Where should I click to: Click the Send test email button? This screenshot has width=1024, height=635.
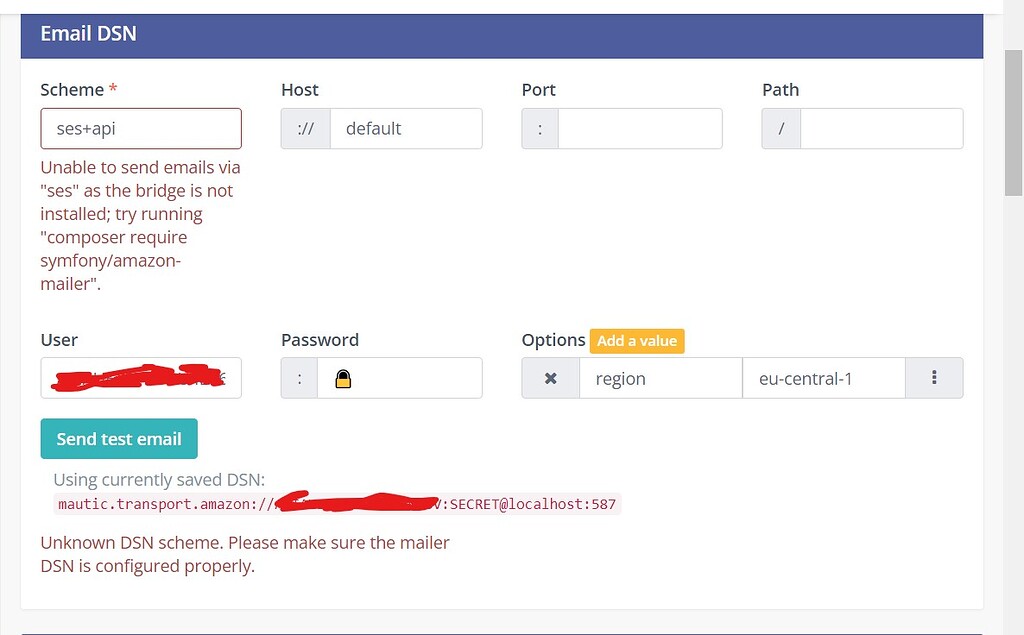[x=118, y=438]
